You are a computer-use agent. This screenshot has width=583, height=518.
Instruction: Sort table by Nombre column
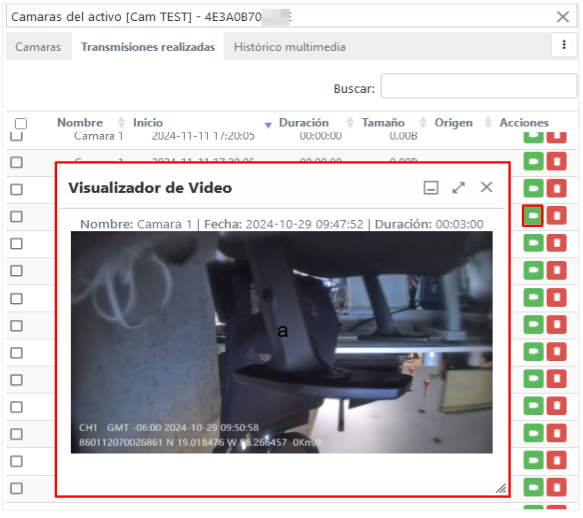tap(80, 123)
